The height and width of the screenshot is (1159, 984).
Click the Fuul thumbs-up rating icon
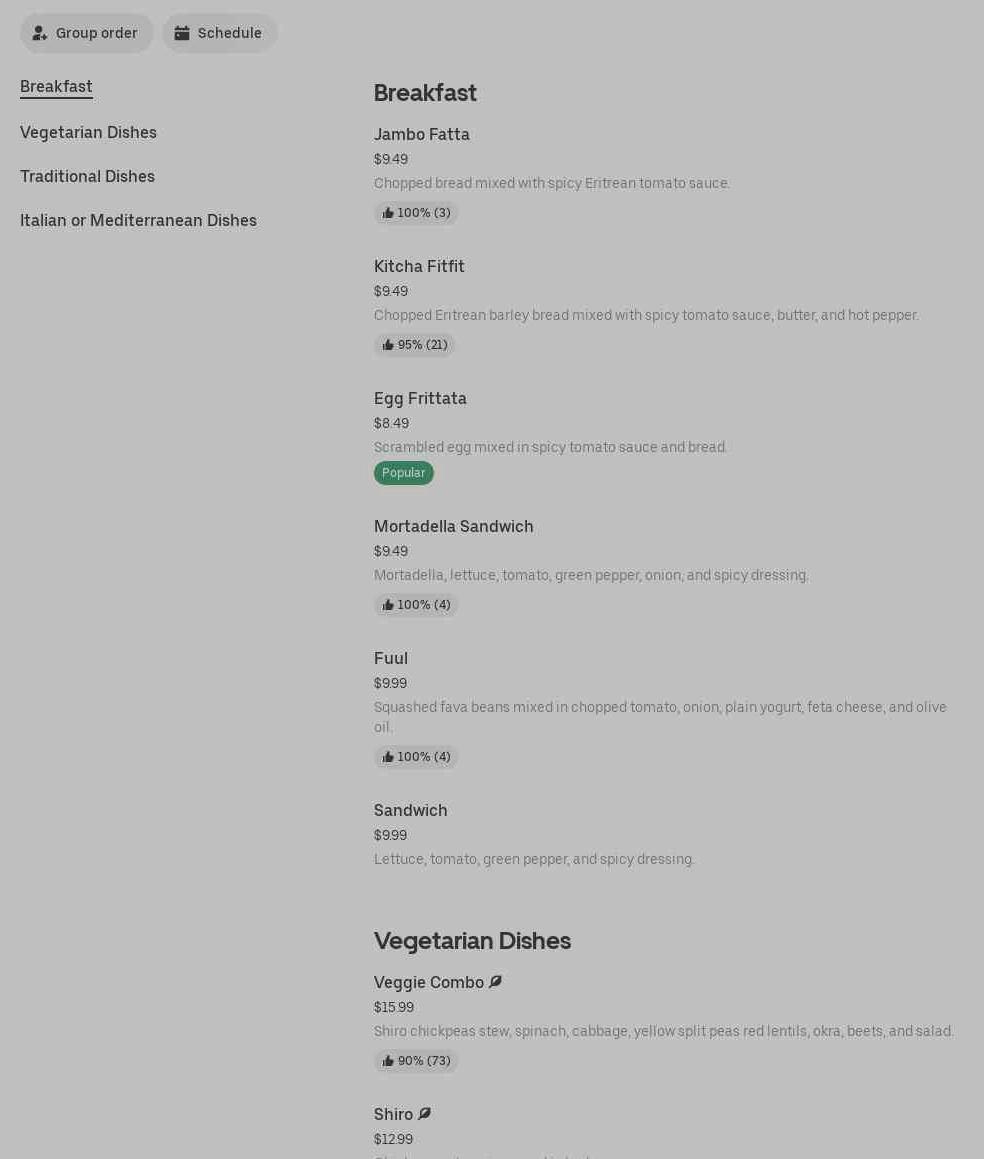tap(388, 757)
